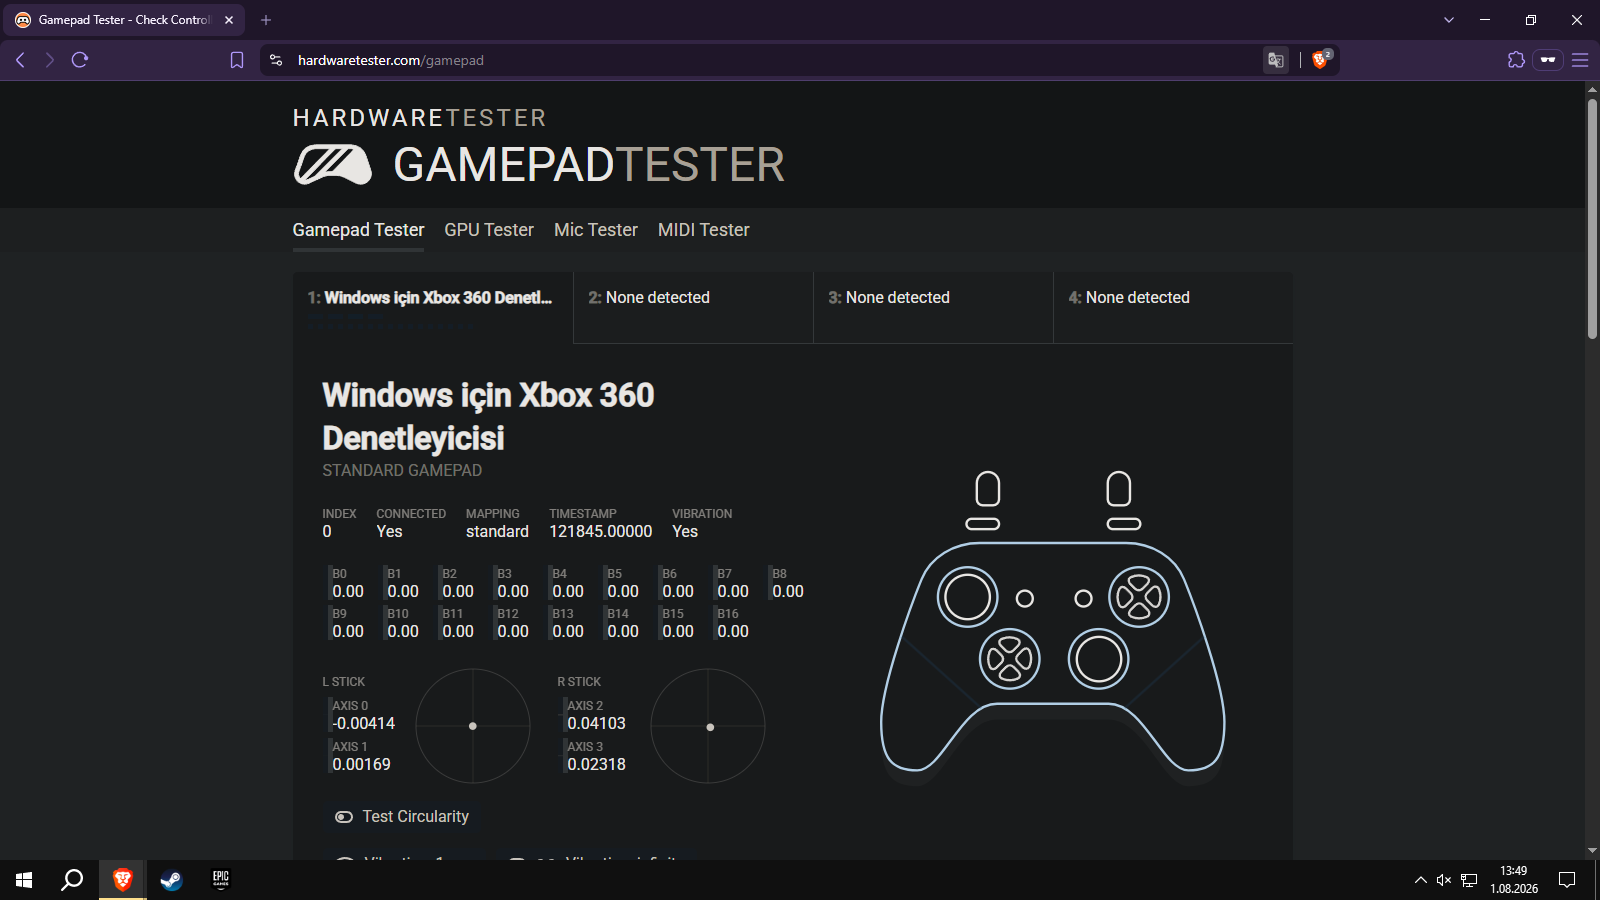
Task: Close the Gamepad Tester browser tab
Action: click(x=229, y=20)
